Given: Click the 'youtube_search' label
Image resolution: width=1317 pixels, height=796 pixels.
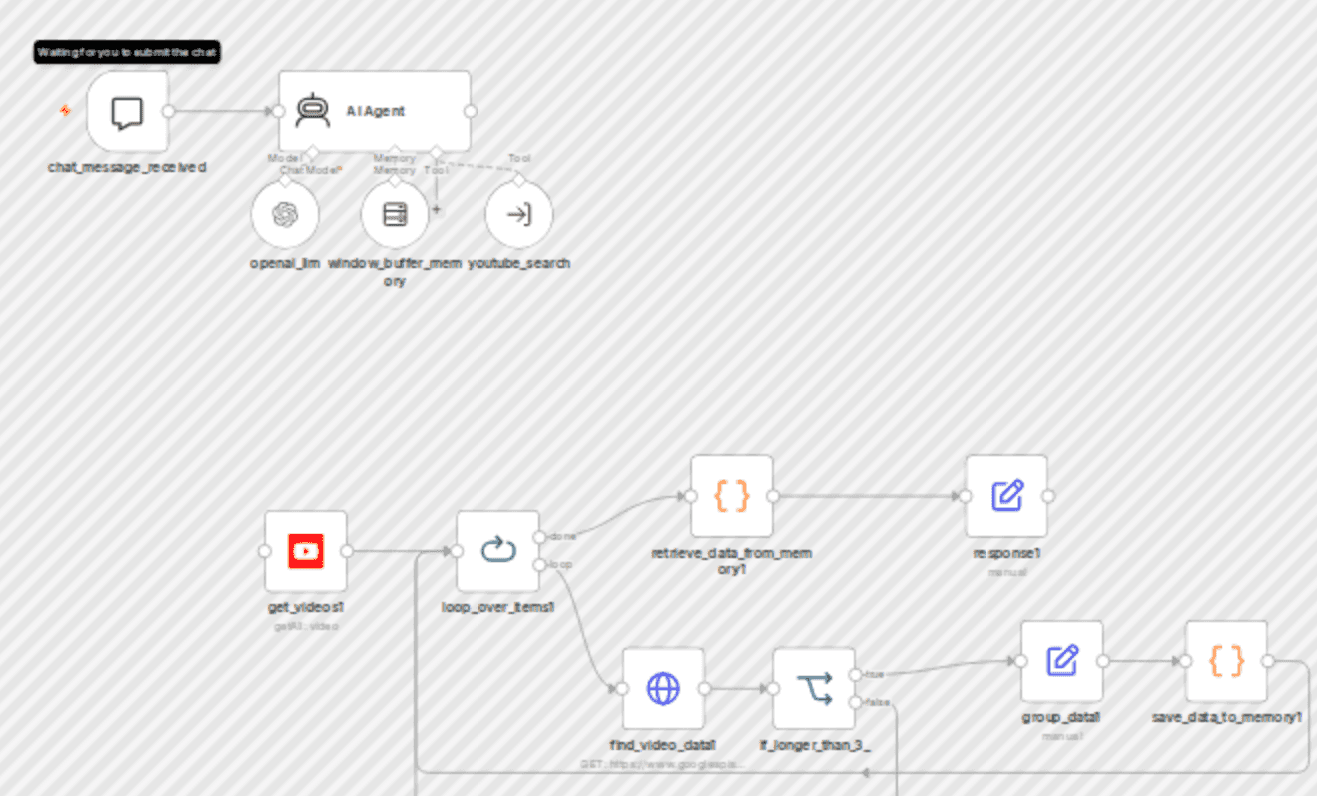Looking at the screenshot, I should (x=519, y=263).
